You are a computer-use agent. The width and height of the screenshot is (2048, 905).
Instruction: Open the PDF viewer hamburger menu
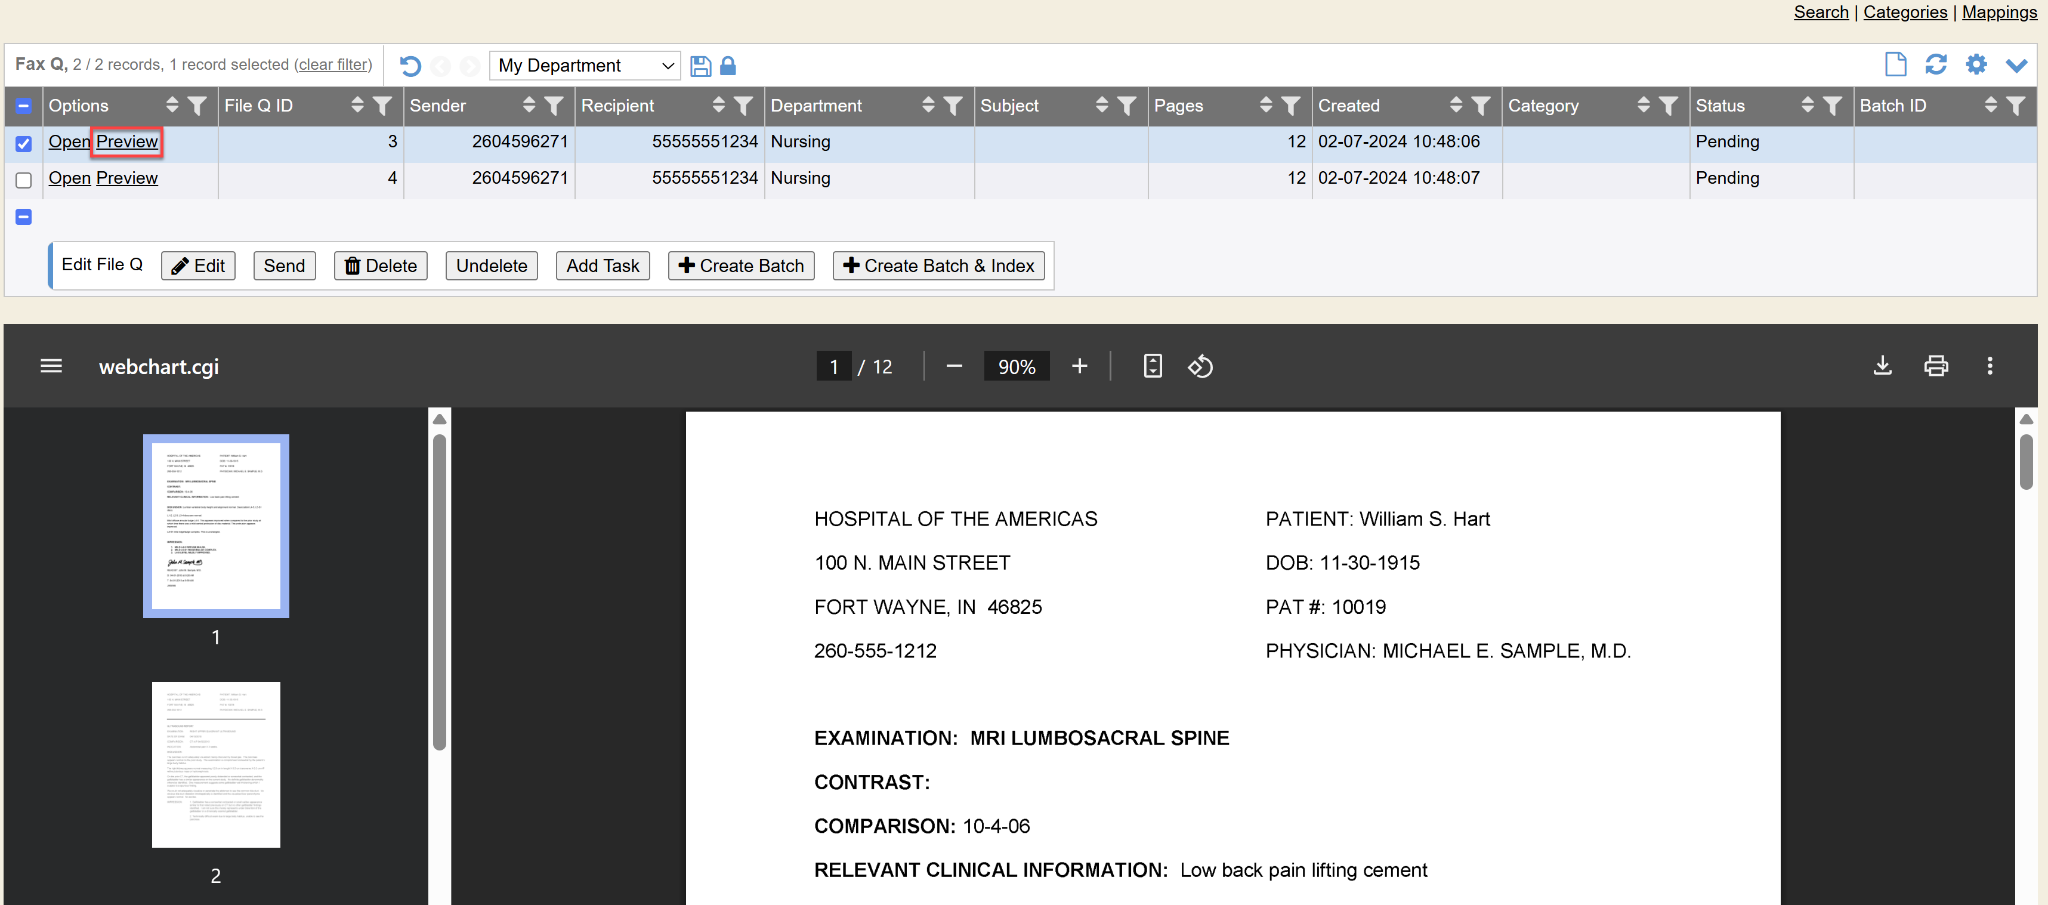[51, 366]
